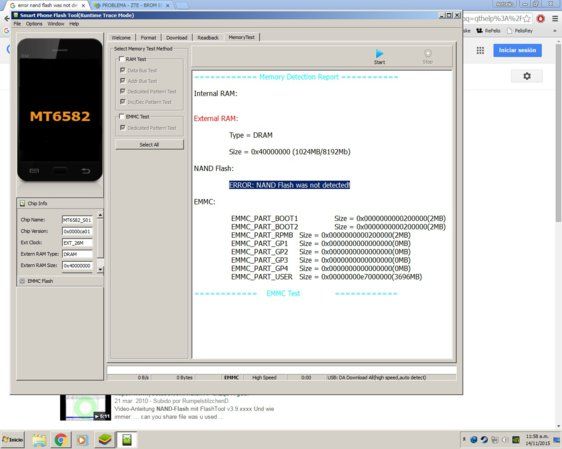Switch to the Readback tab
562x449 pixels.
click(208, 38)
